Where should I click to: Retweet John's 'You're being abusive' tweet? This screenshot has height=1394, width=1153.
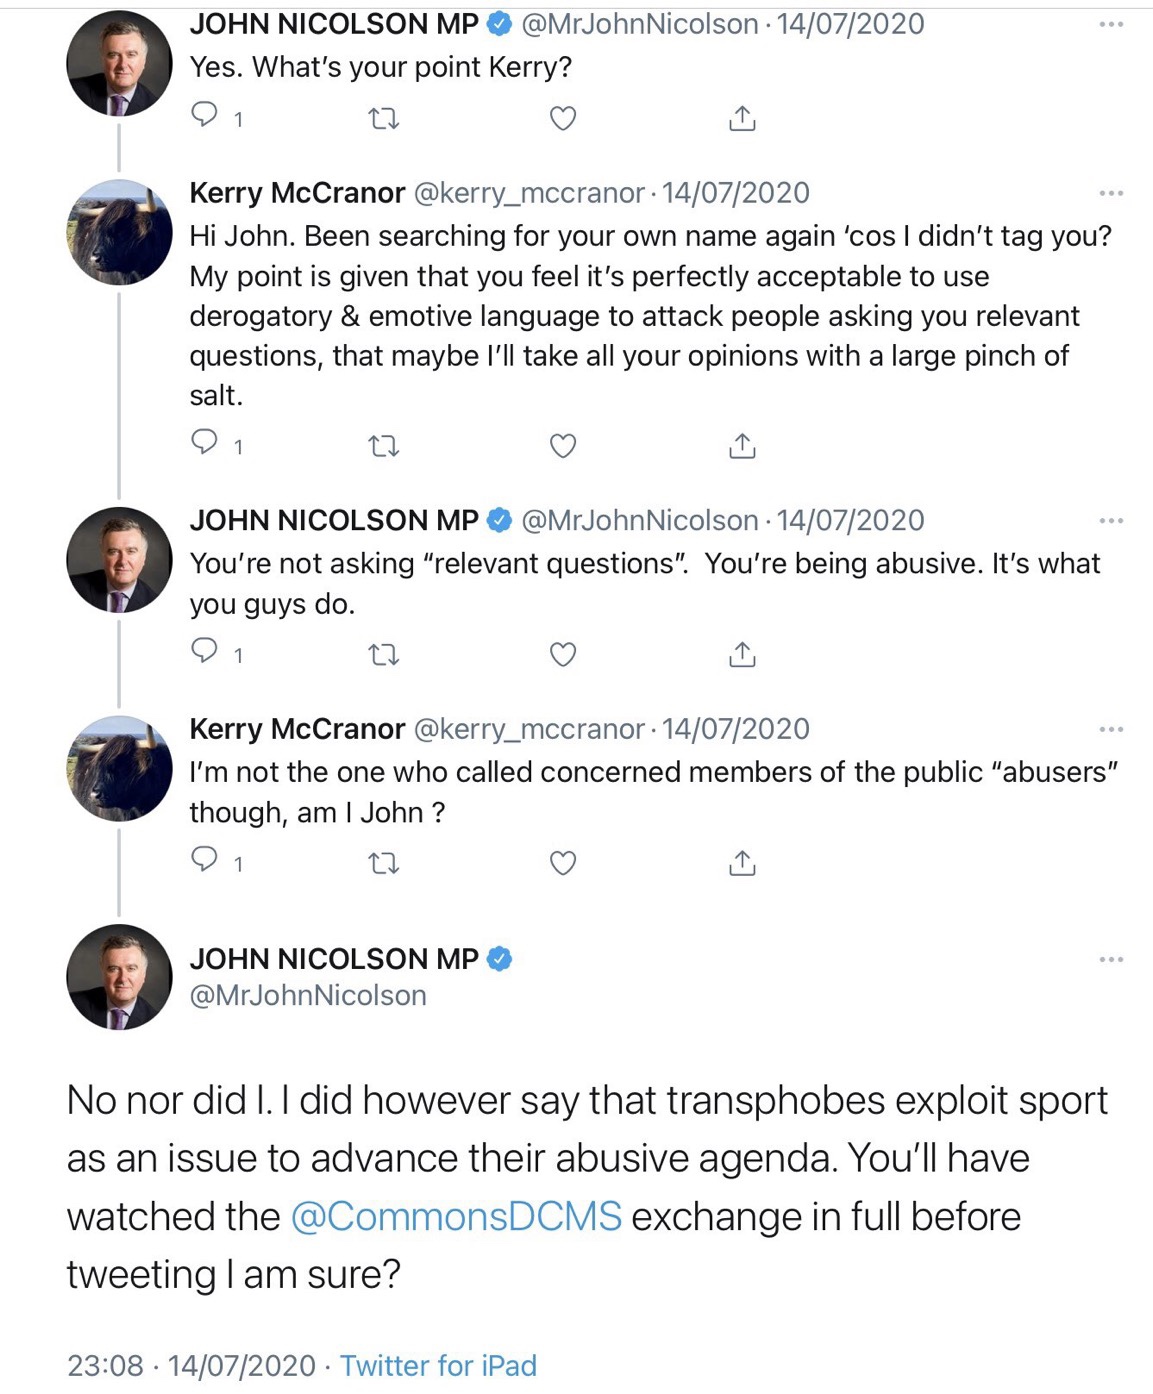coord(384,655)
